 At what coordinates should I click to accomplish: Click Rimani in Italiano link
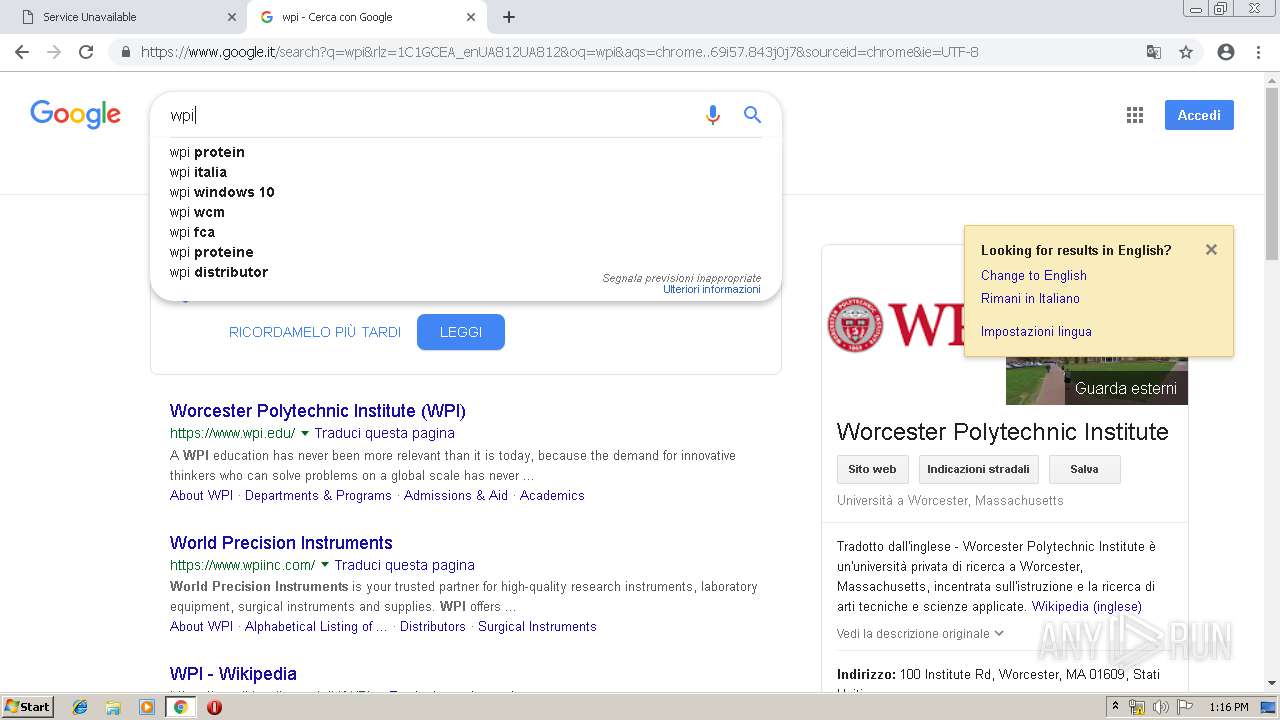(1030, 298)
